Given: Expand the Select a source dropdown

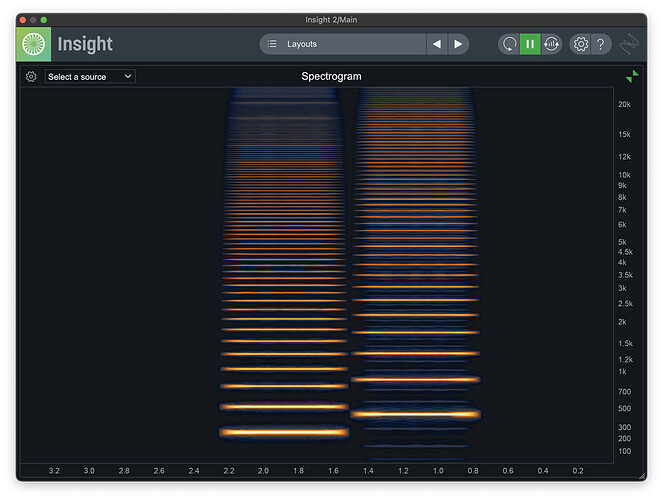Looking at the screenshot, I should tap(90, 77).
